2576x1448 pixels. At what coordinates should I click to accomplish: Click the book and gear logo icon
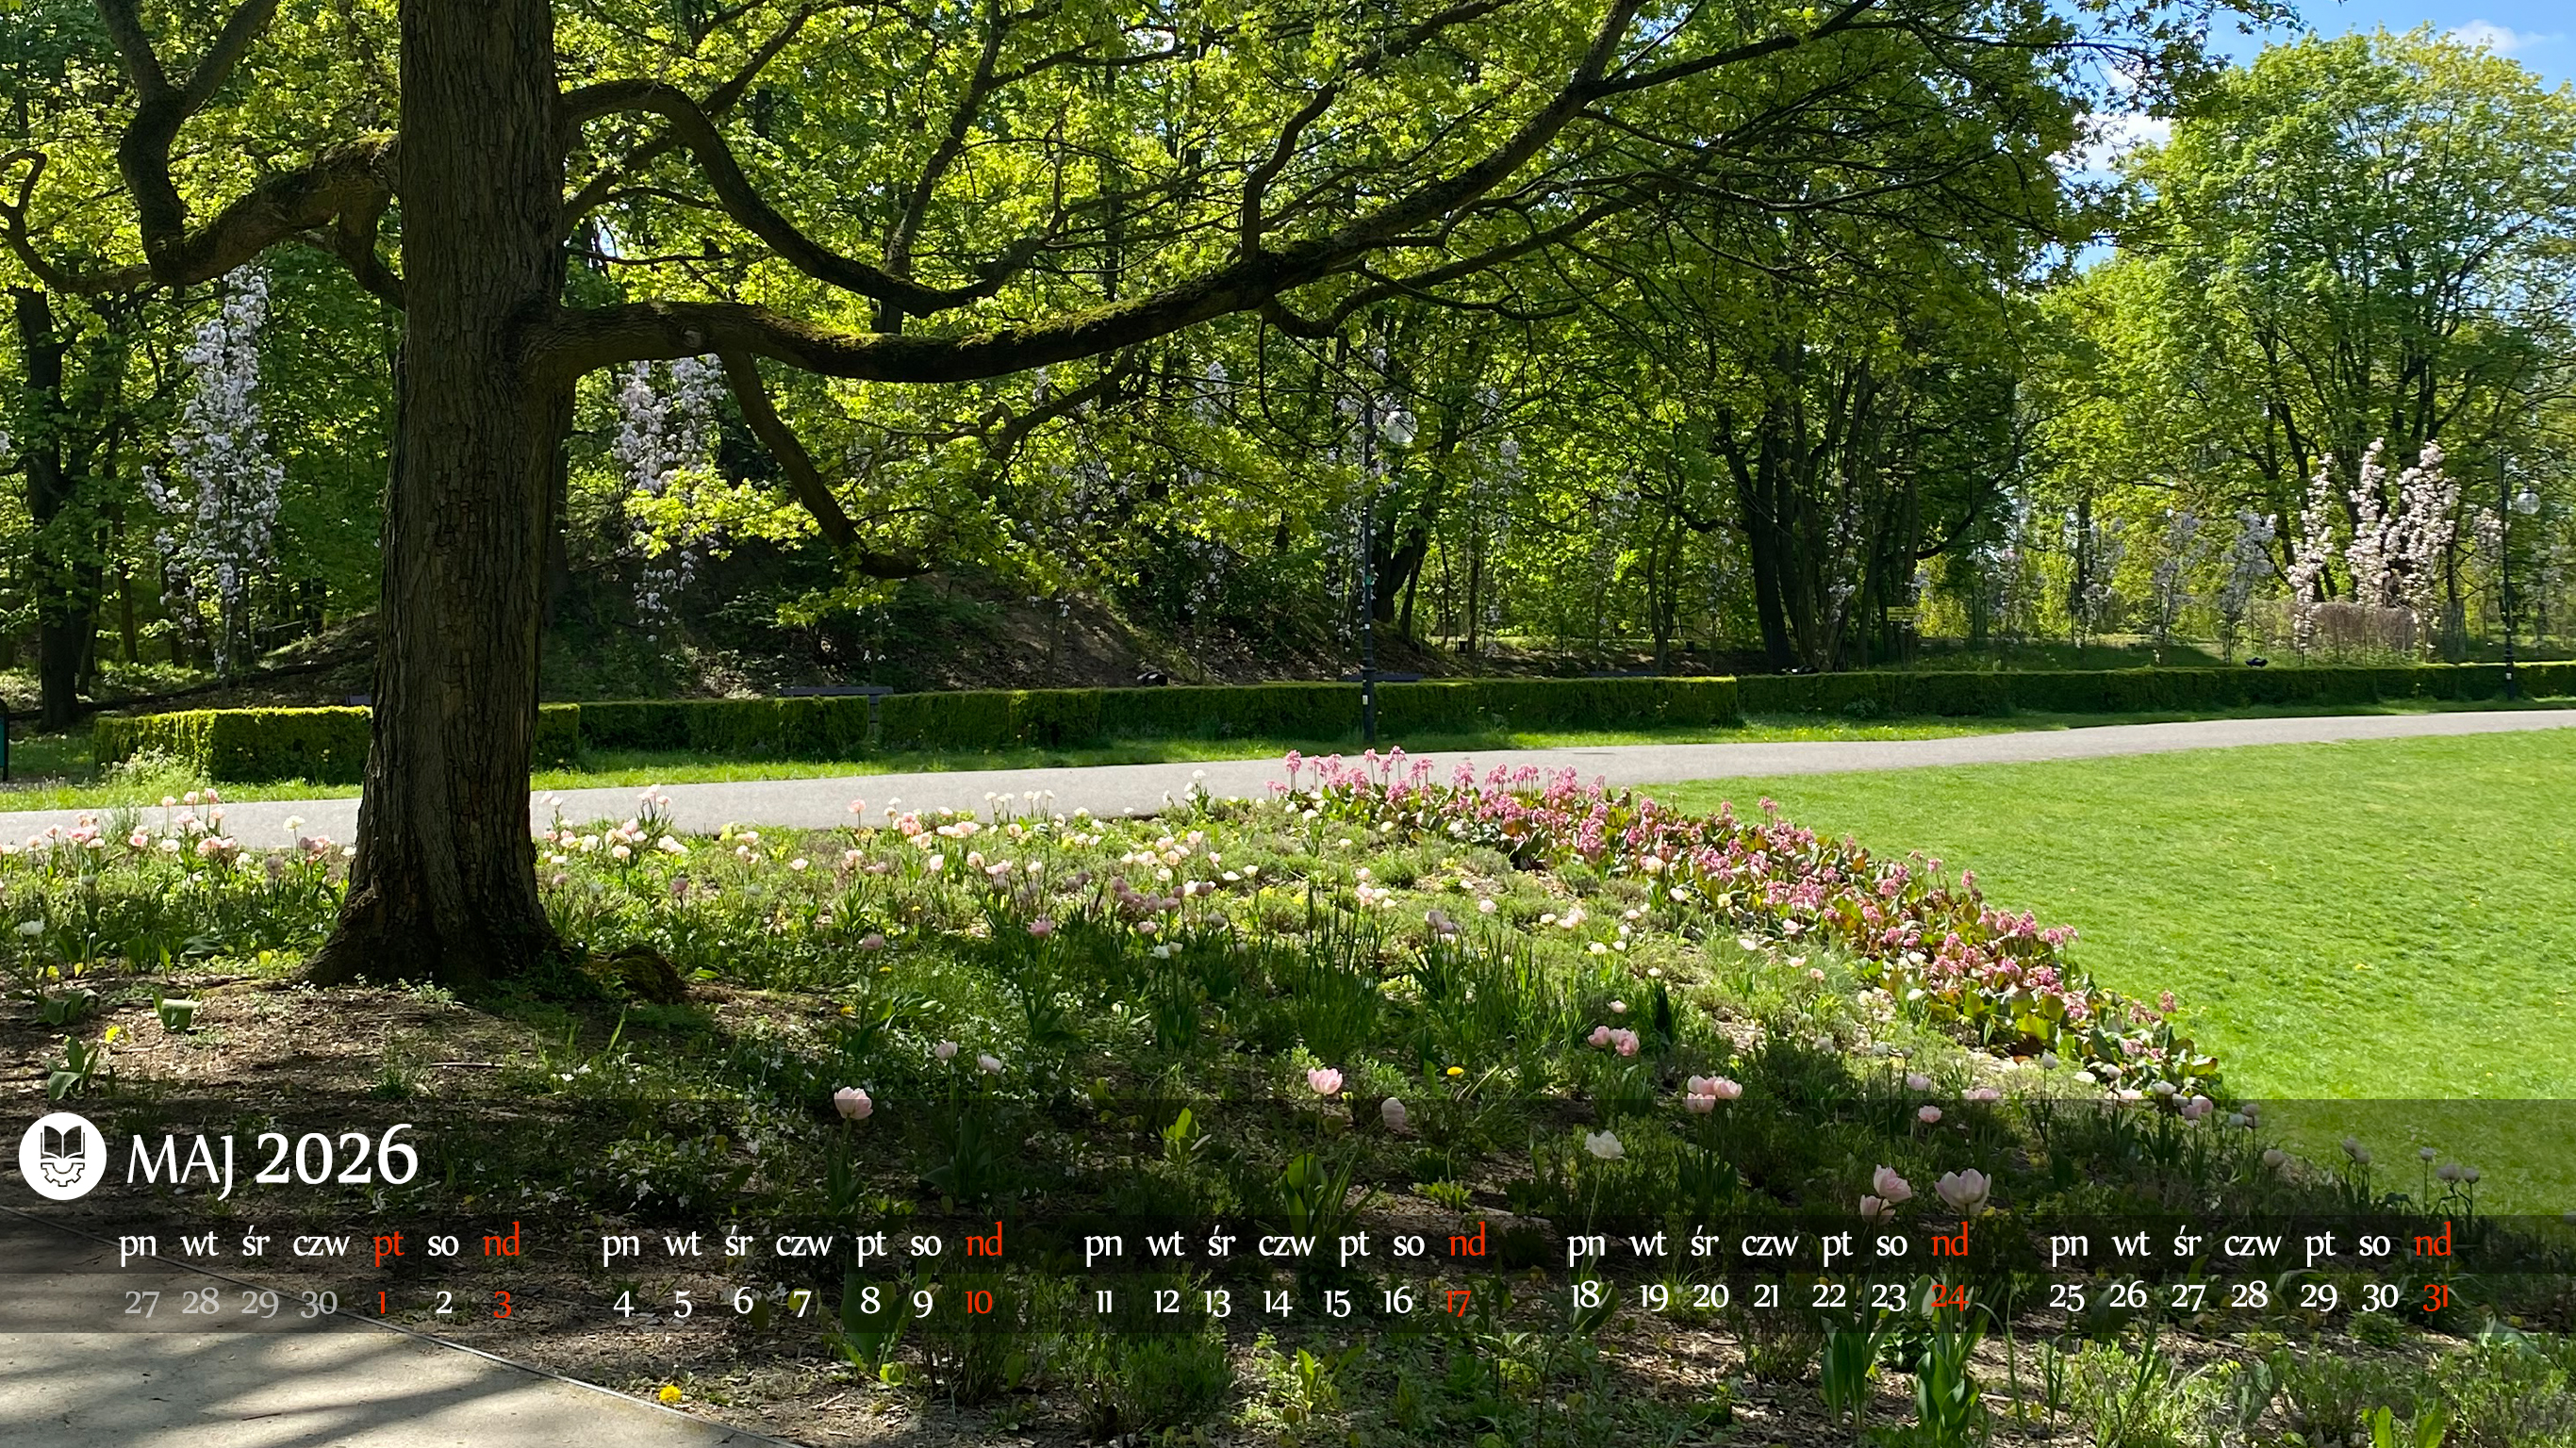(x=62, y=1156)
